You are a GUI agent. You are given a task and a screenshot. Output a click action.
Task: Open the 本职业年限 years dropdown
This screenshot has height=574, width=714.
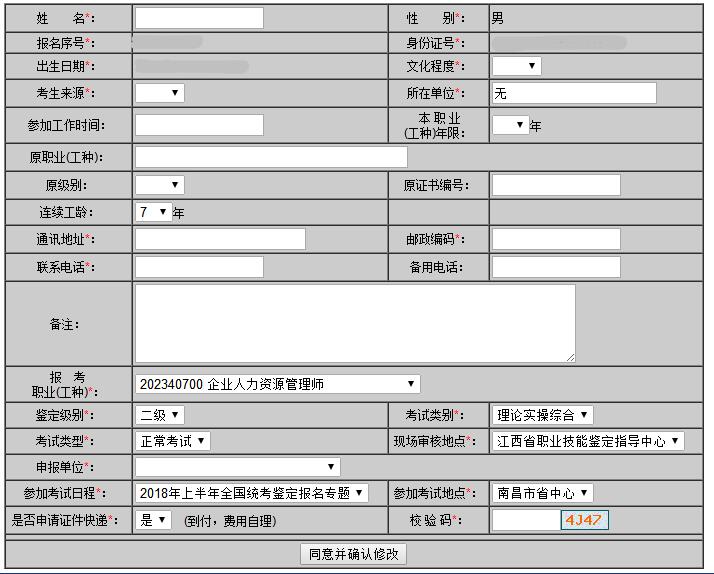510,125
